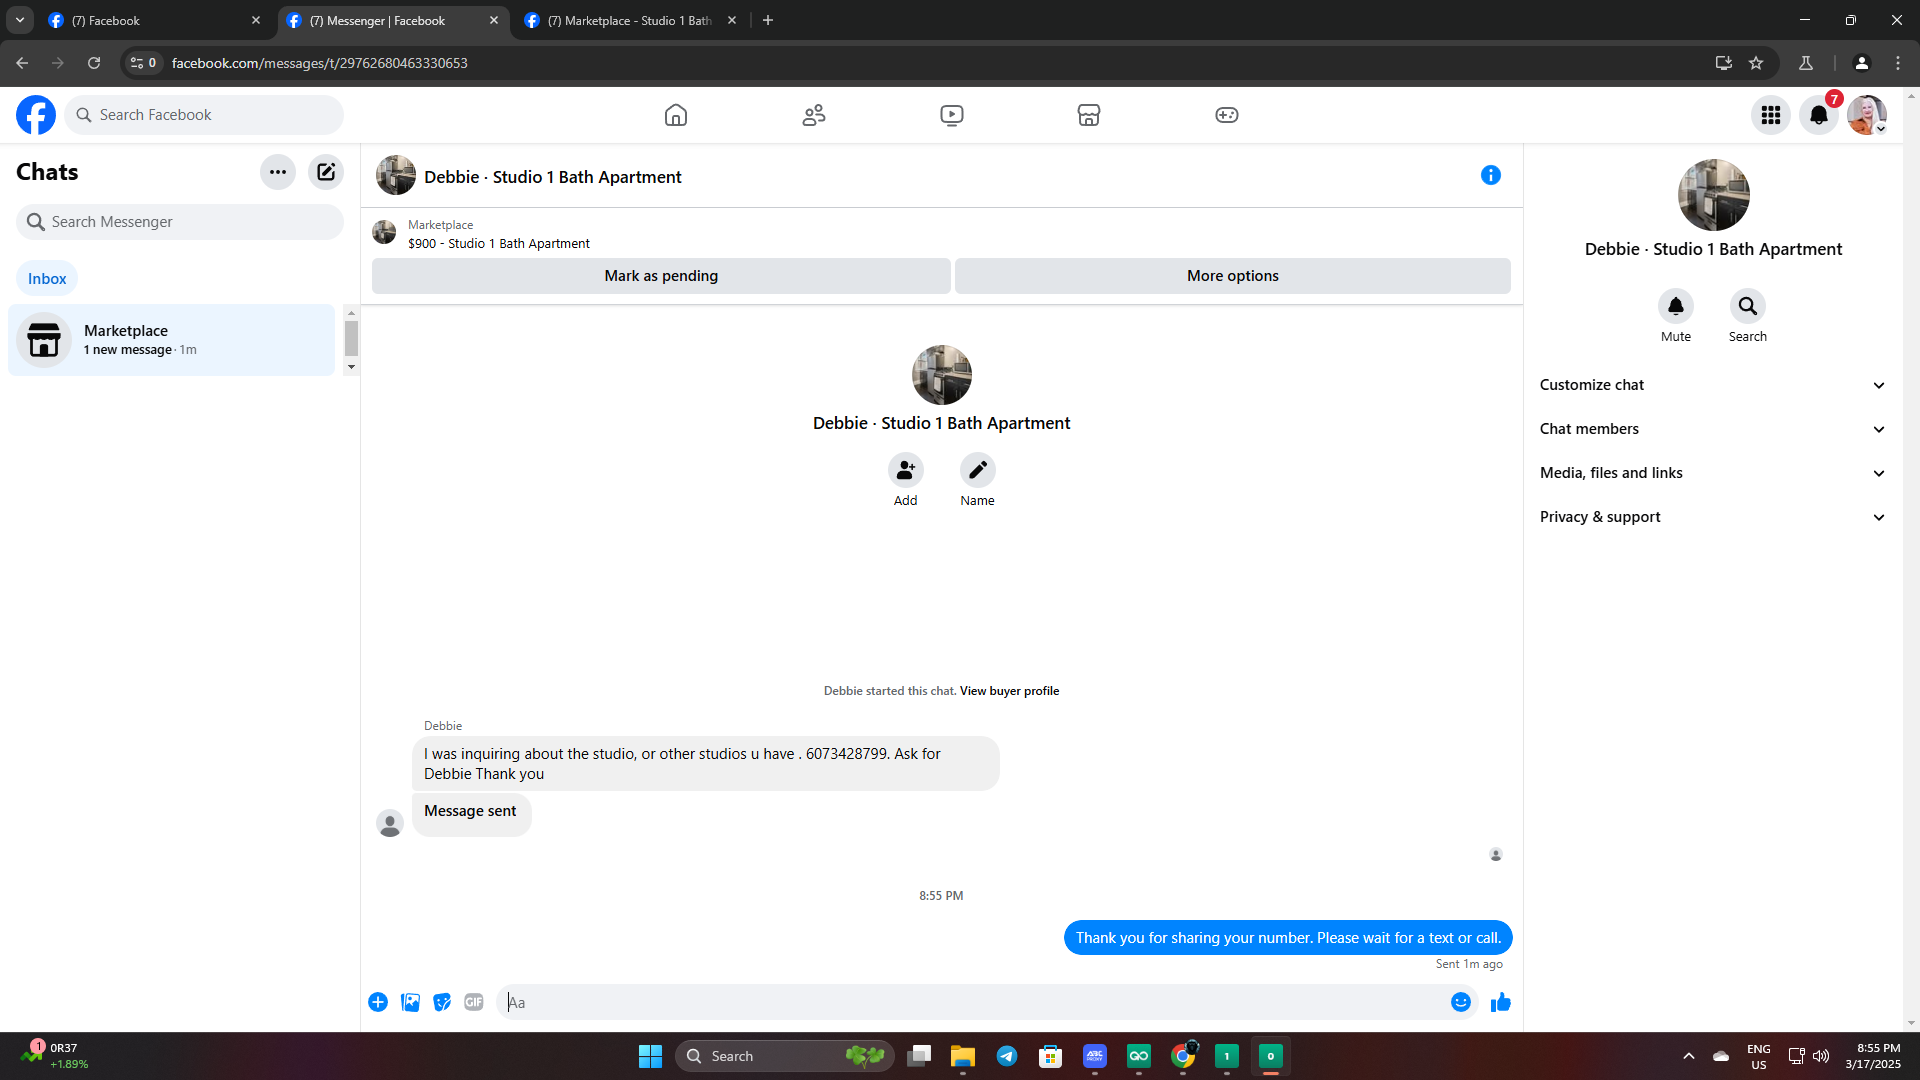Send a thumbs-up like
This screenshot has width=1920, height=1080.
coord(1501,1002)
